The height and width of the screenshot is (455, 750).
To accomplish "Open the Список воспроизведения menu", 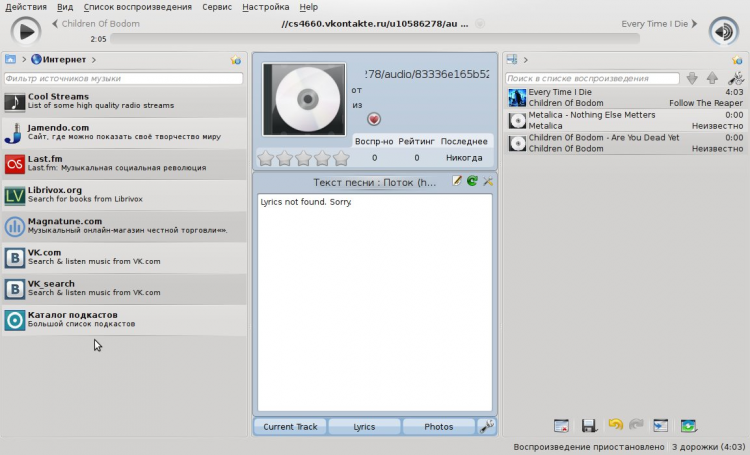I will click(x=138, y=7).
